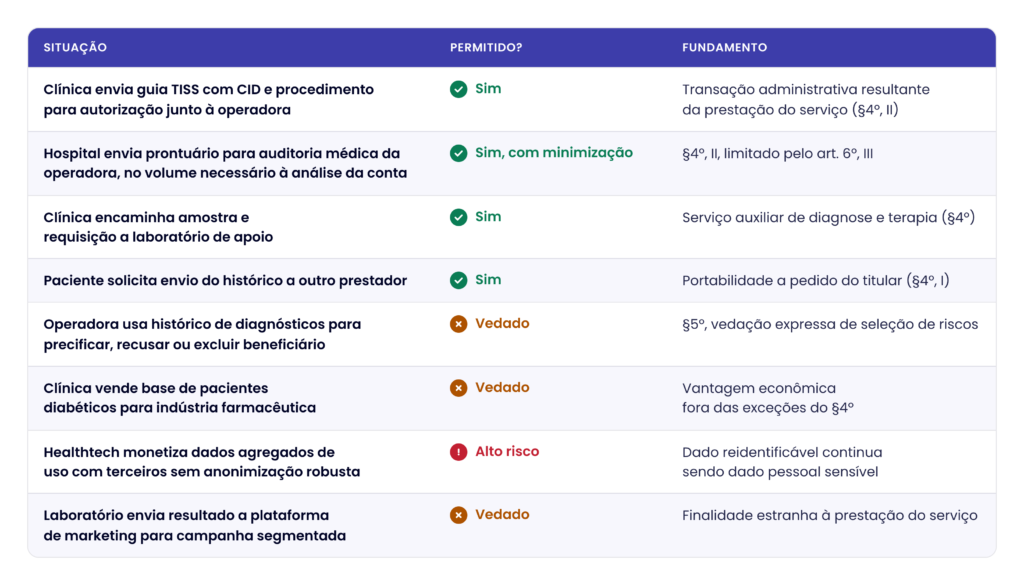
Task: Click the FUNDAMENTO column header
Action: (724, 48)
